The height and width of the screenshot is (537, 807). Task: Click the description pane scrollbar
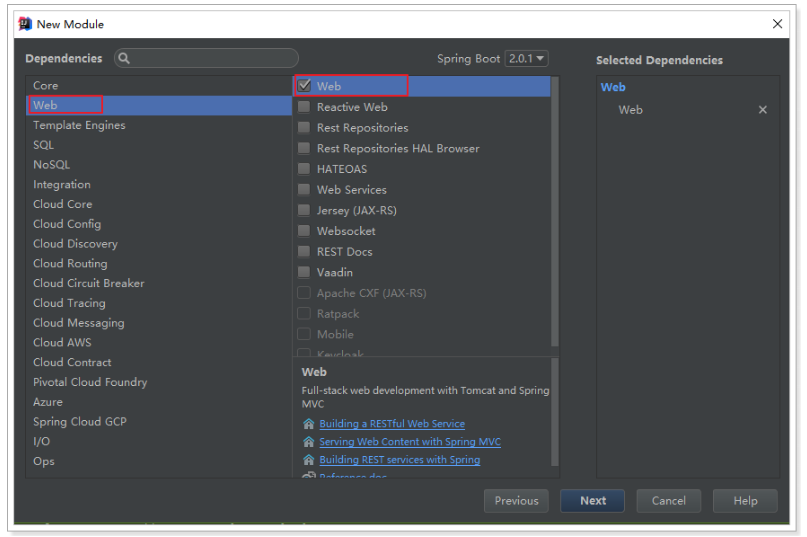click(554, 412)
